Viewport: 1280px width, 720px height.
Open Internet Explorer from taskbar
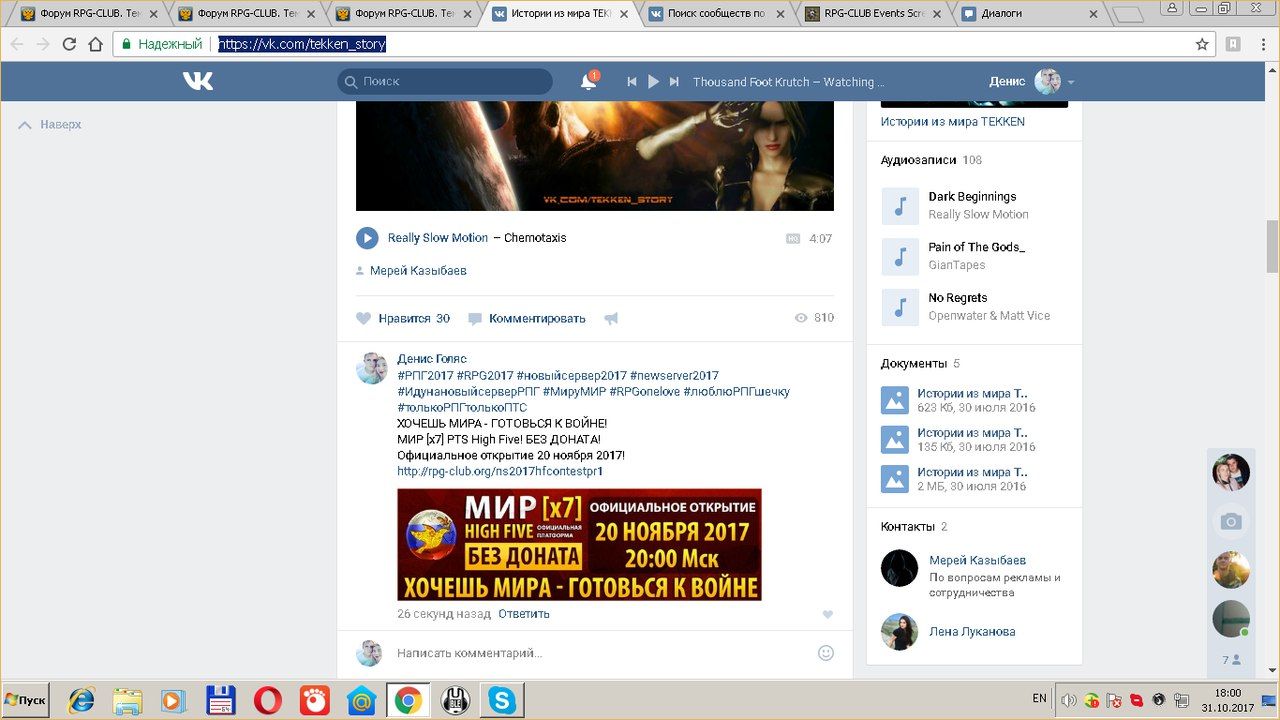pyautogui.click(x=82, y=700)
